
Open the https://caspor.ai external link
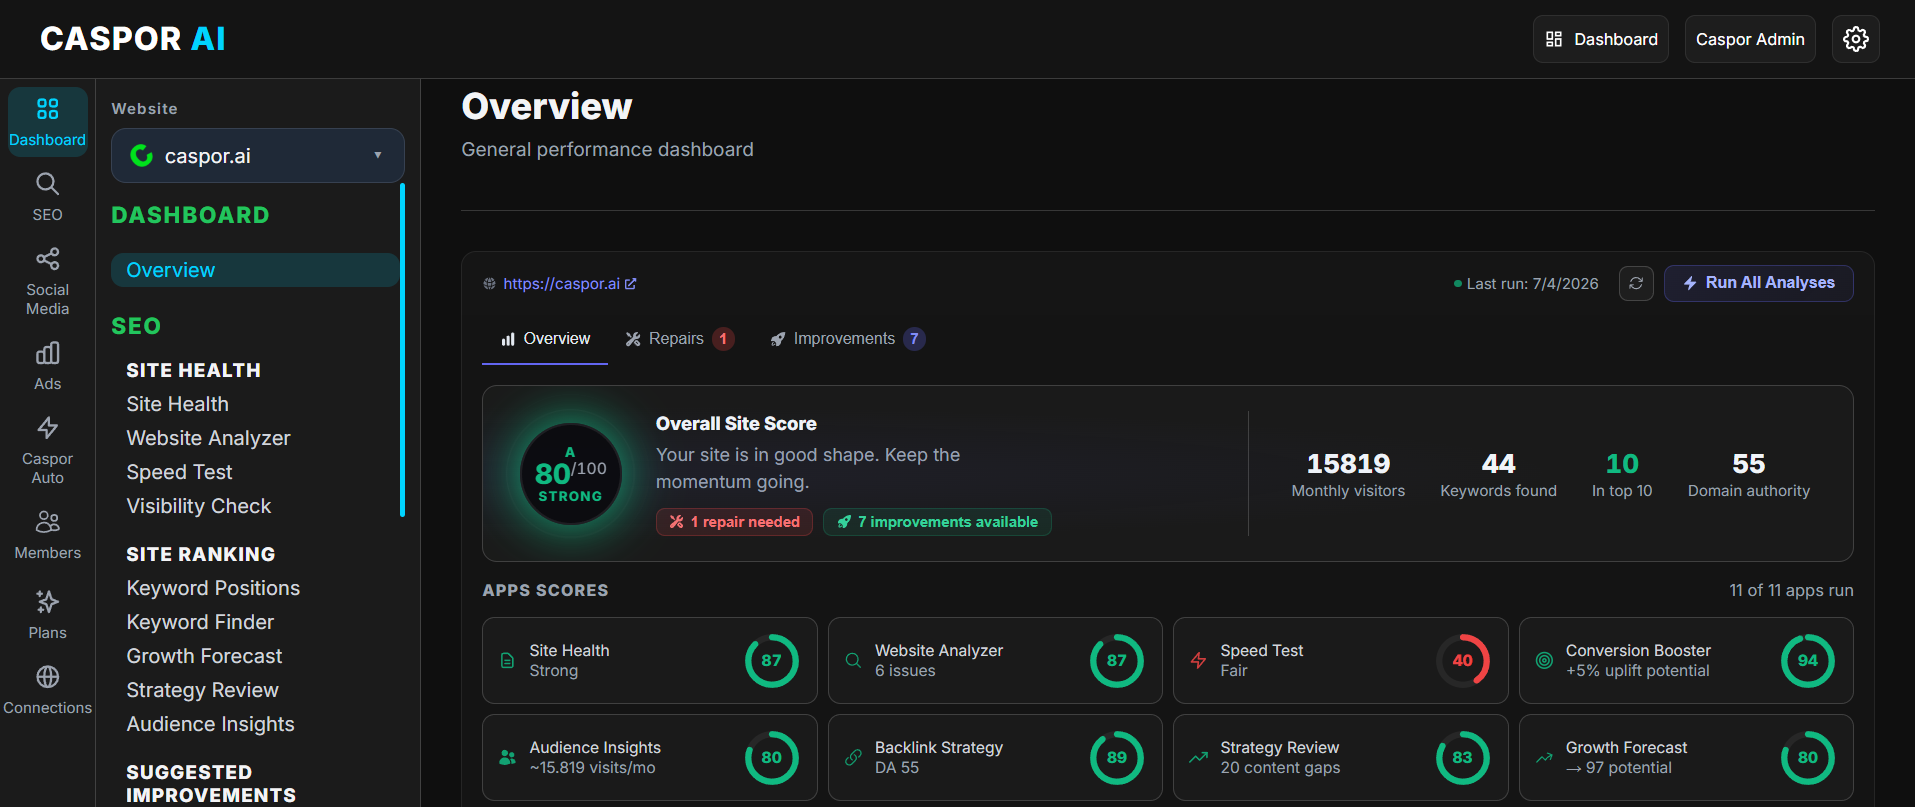(569, 284)
